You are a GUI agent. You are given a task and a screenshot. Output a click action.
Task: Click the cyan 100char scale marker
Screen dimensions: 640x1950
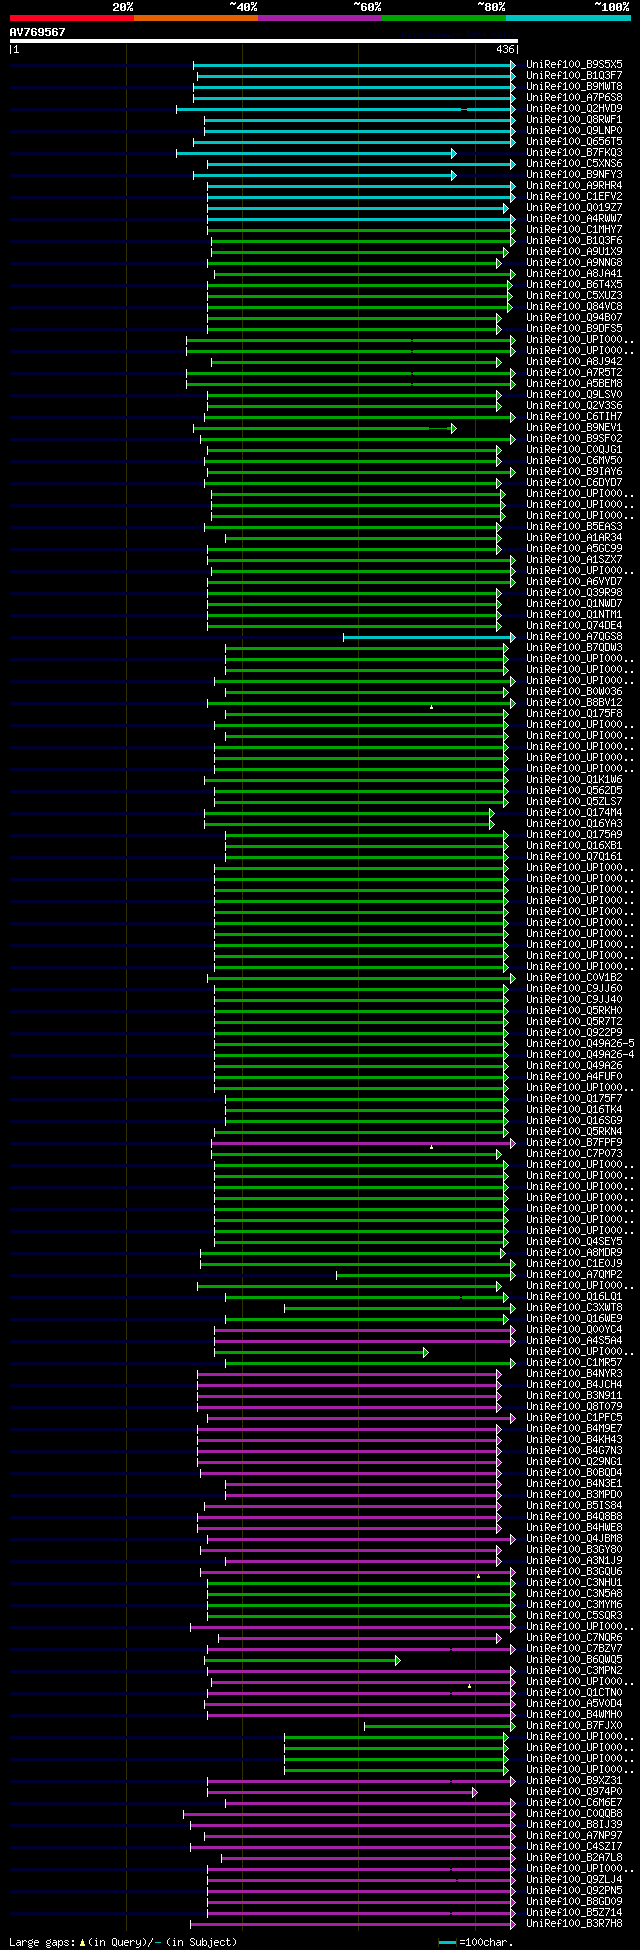(x=448, y=1942)
